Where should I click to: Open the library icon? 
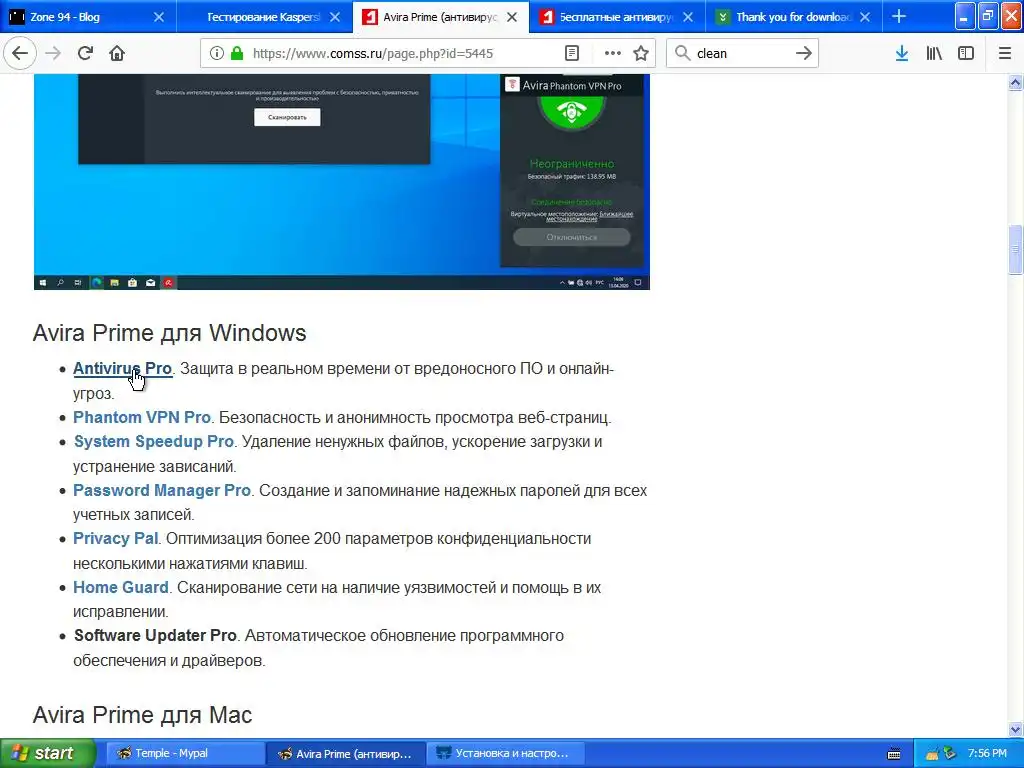(x=934, y=53)
